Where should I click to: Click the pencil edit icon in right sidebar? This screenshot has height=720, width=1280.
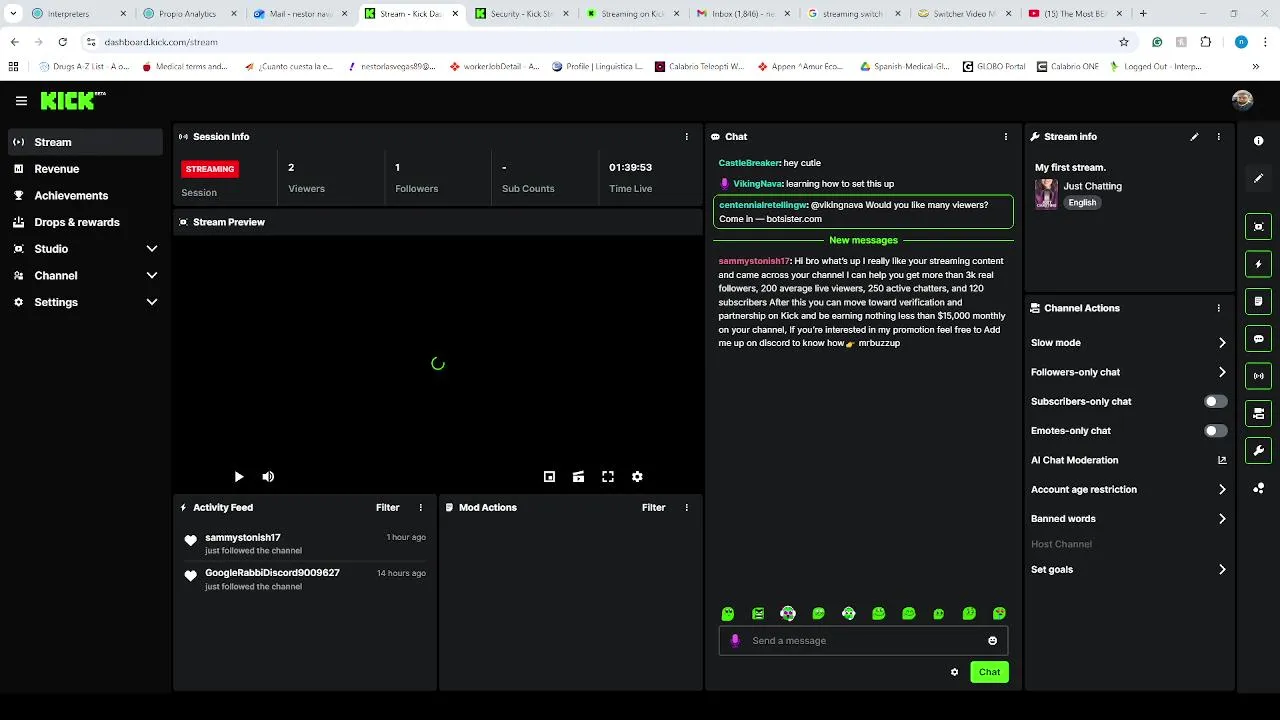point(1258,178)
